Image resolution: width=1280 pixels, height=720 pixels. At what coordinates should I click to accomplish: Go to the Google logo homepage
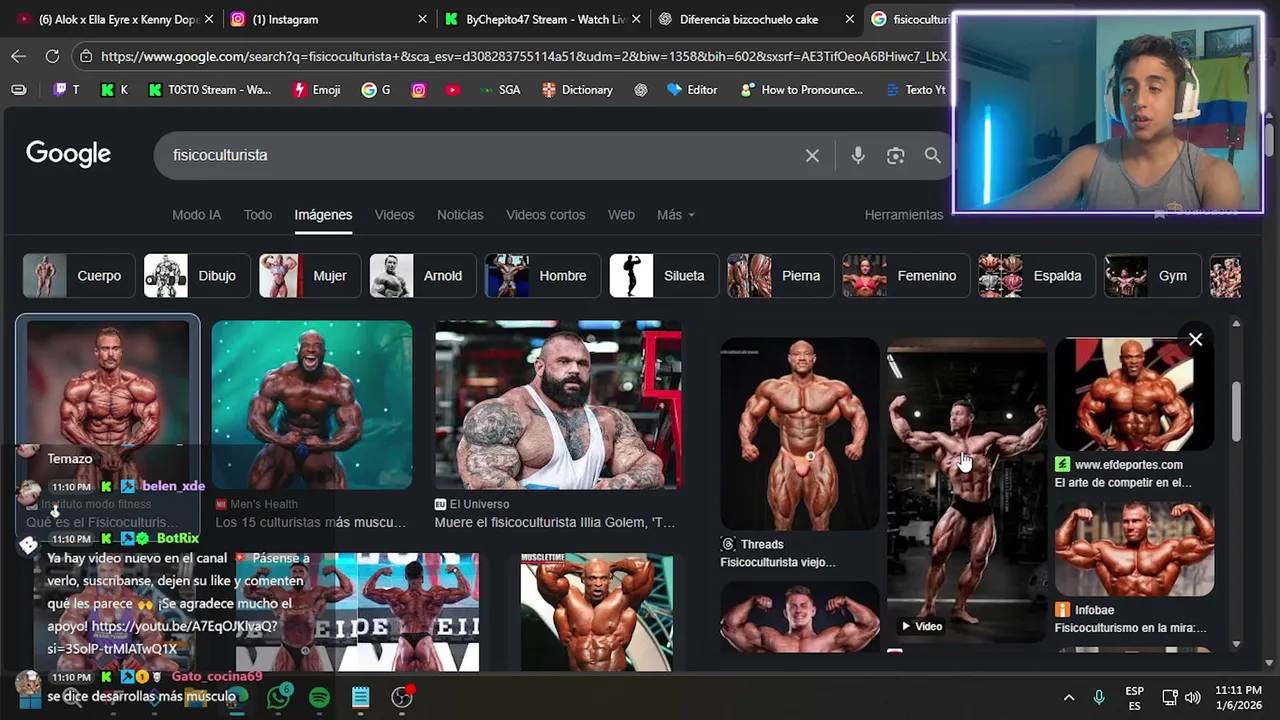(68, 154)
